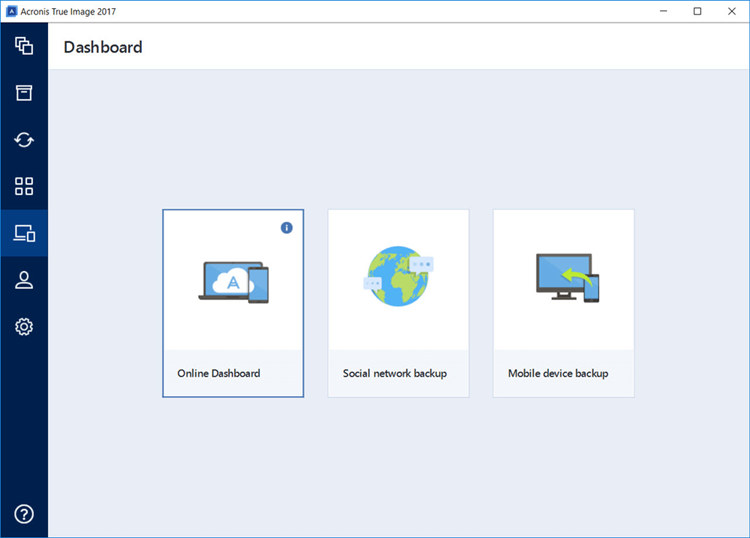Open Help via the question mark icon

click(24, 514)
